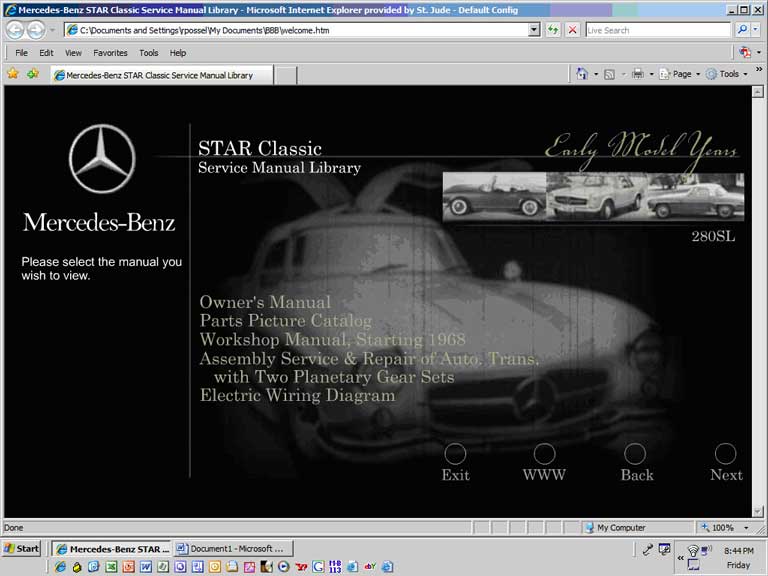Click the Home page house icon

click(582, 74)
